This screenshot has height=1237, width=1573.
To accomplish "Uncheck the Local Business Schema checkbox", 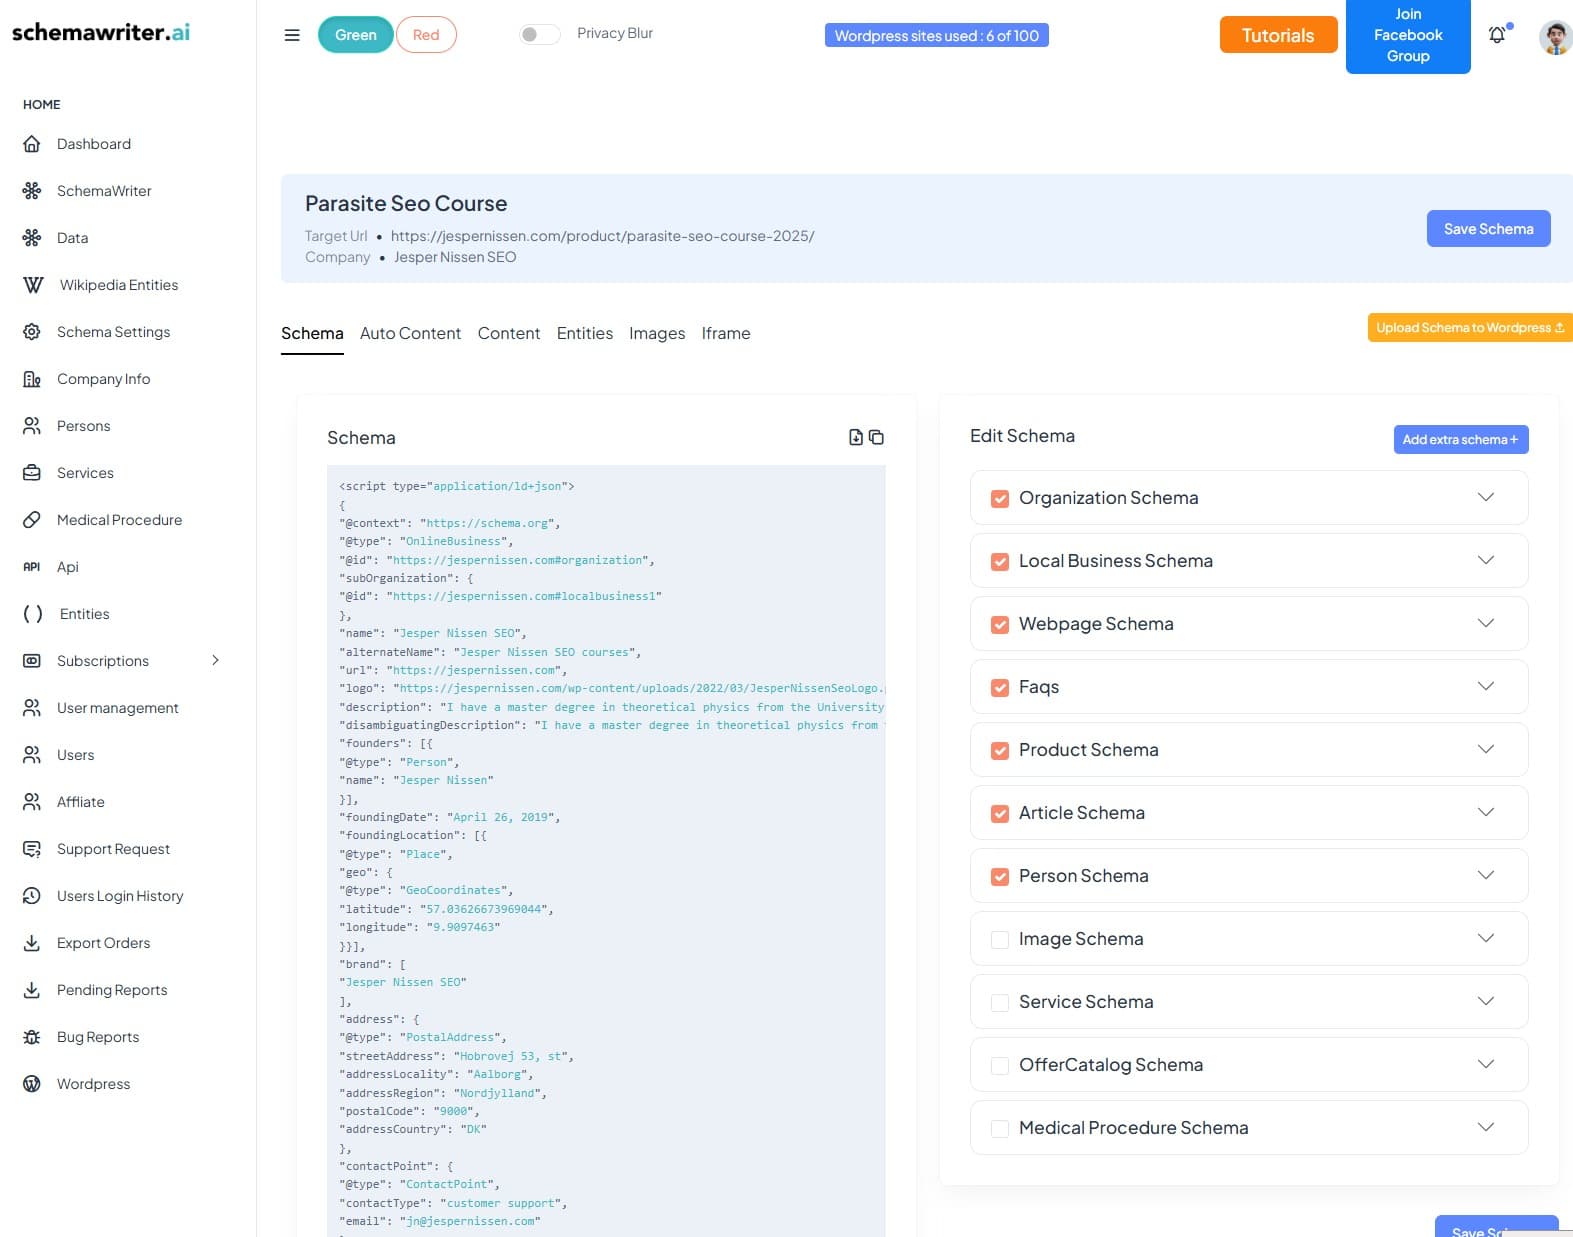I will click(x=1000, y=562).
